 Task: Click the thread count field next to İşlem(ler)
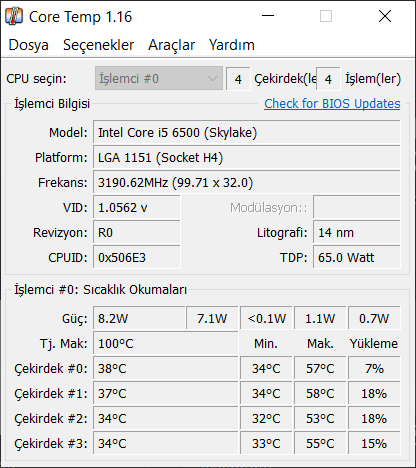click(328, 79)
